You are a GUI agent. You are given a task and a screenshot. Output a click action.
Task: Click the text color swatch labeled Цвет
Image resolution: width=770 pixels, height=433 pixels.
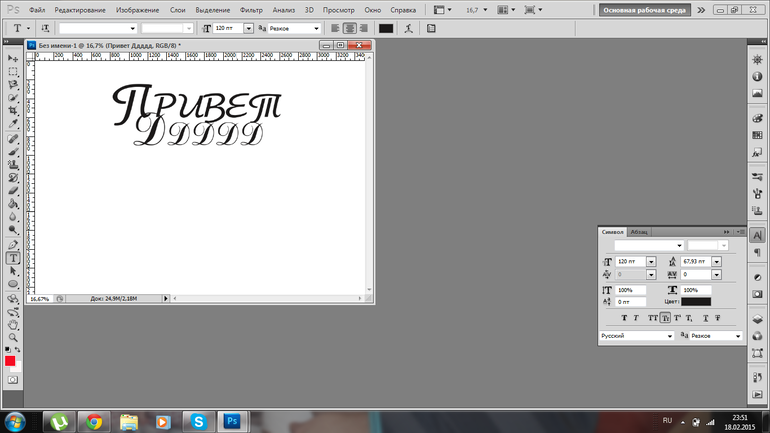695,301
